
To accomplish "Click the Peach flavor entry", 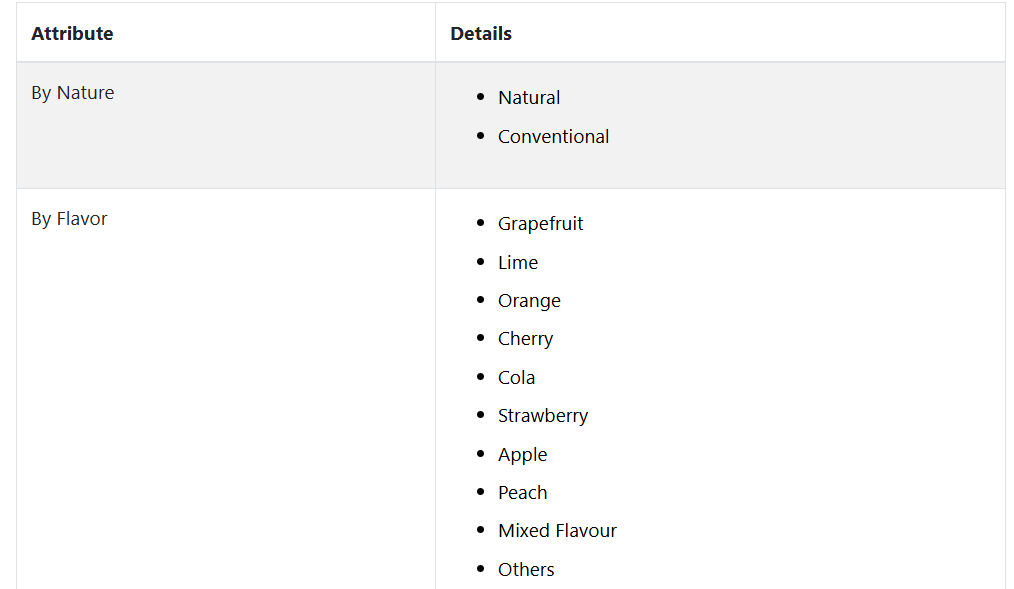I will click(523, 493).
